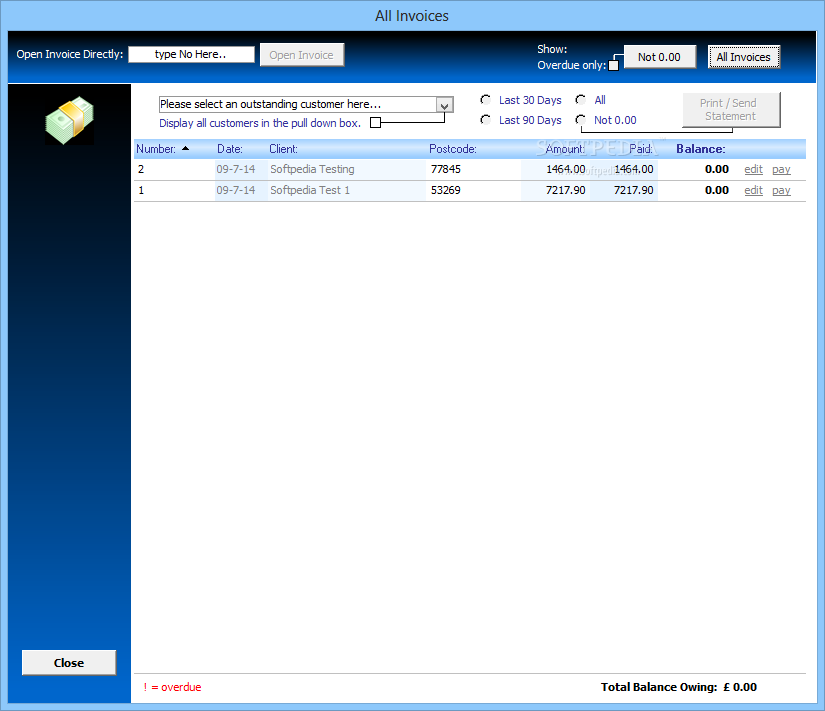Click balance 0.00 of invoice 1
The width and height of the screenshot is (825, 711).
pyautogui.click(x=717, y=191)
